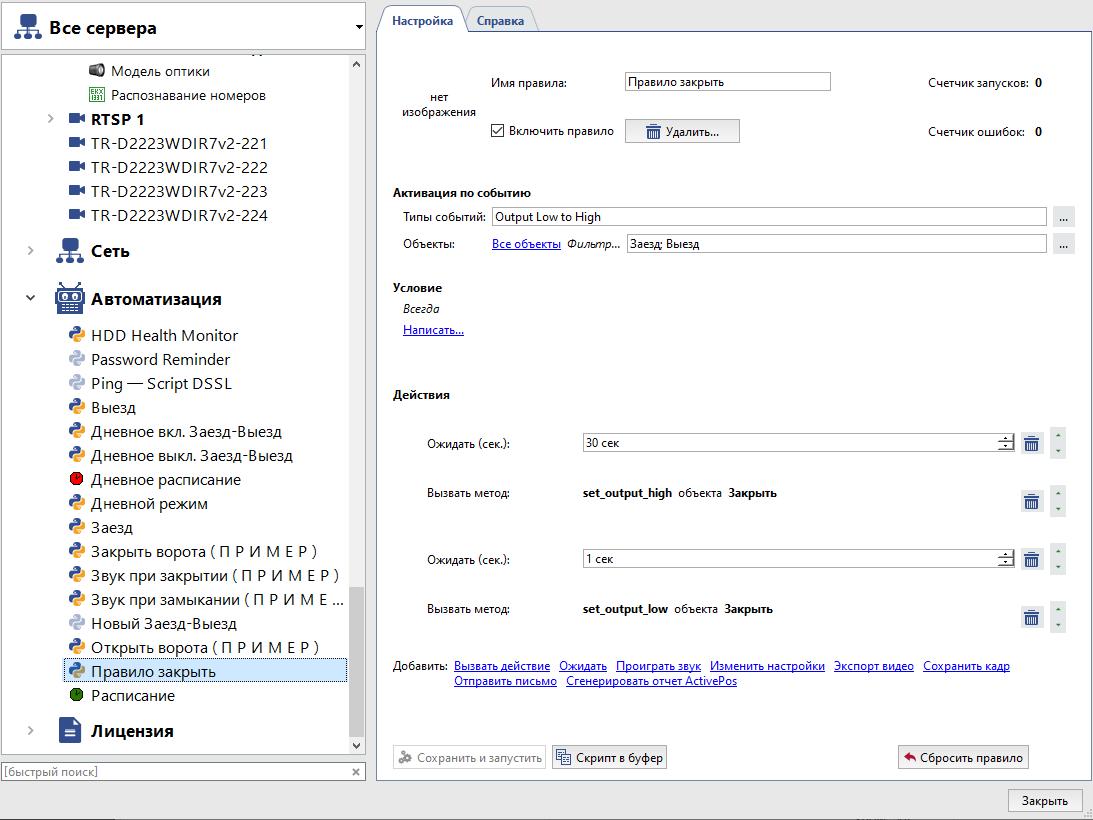This screenshot has width=1093, height=820.
Task: Open the All servers dropdown arrow
Action: coord(358,28)
